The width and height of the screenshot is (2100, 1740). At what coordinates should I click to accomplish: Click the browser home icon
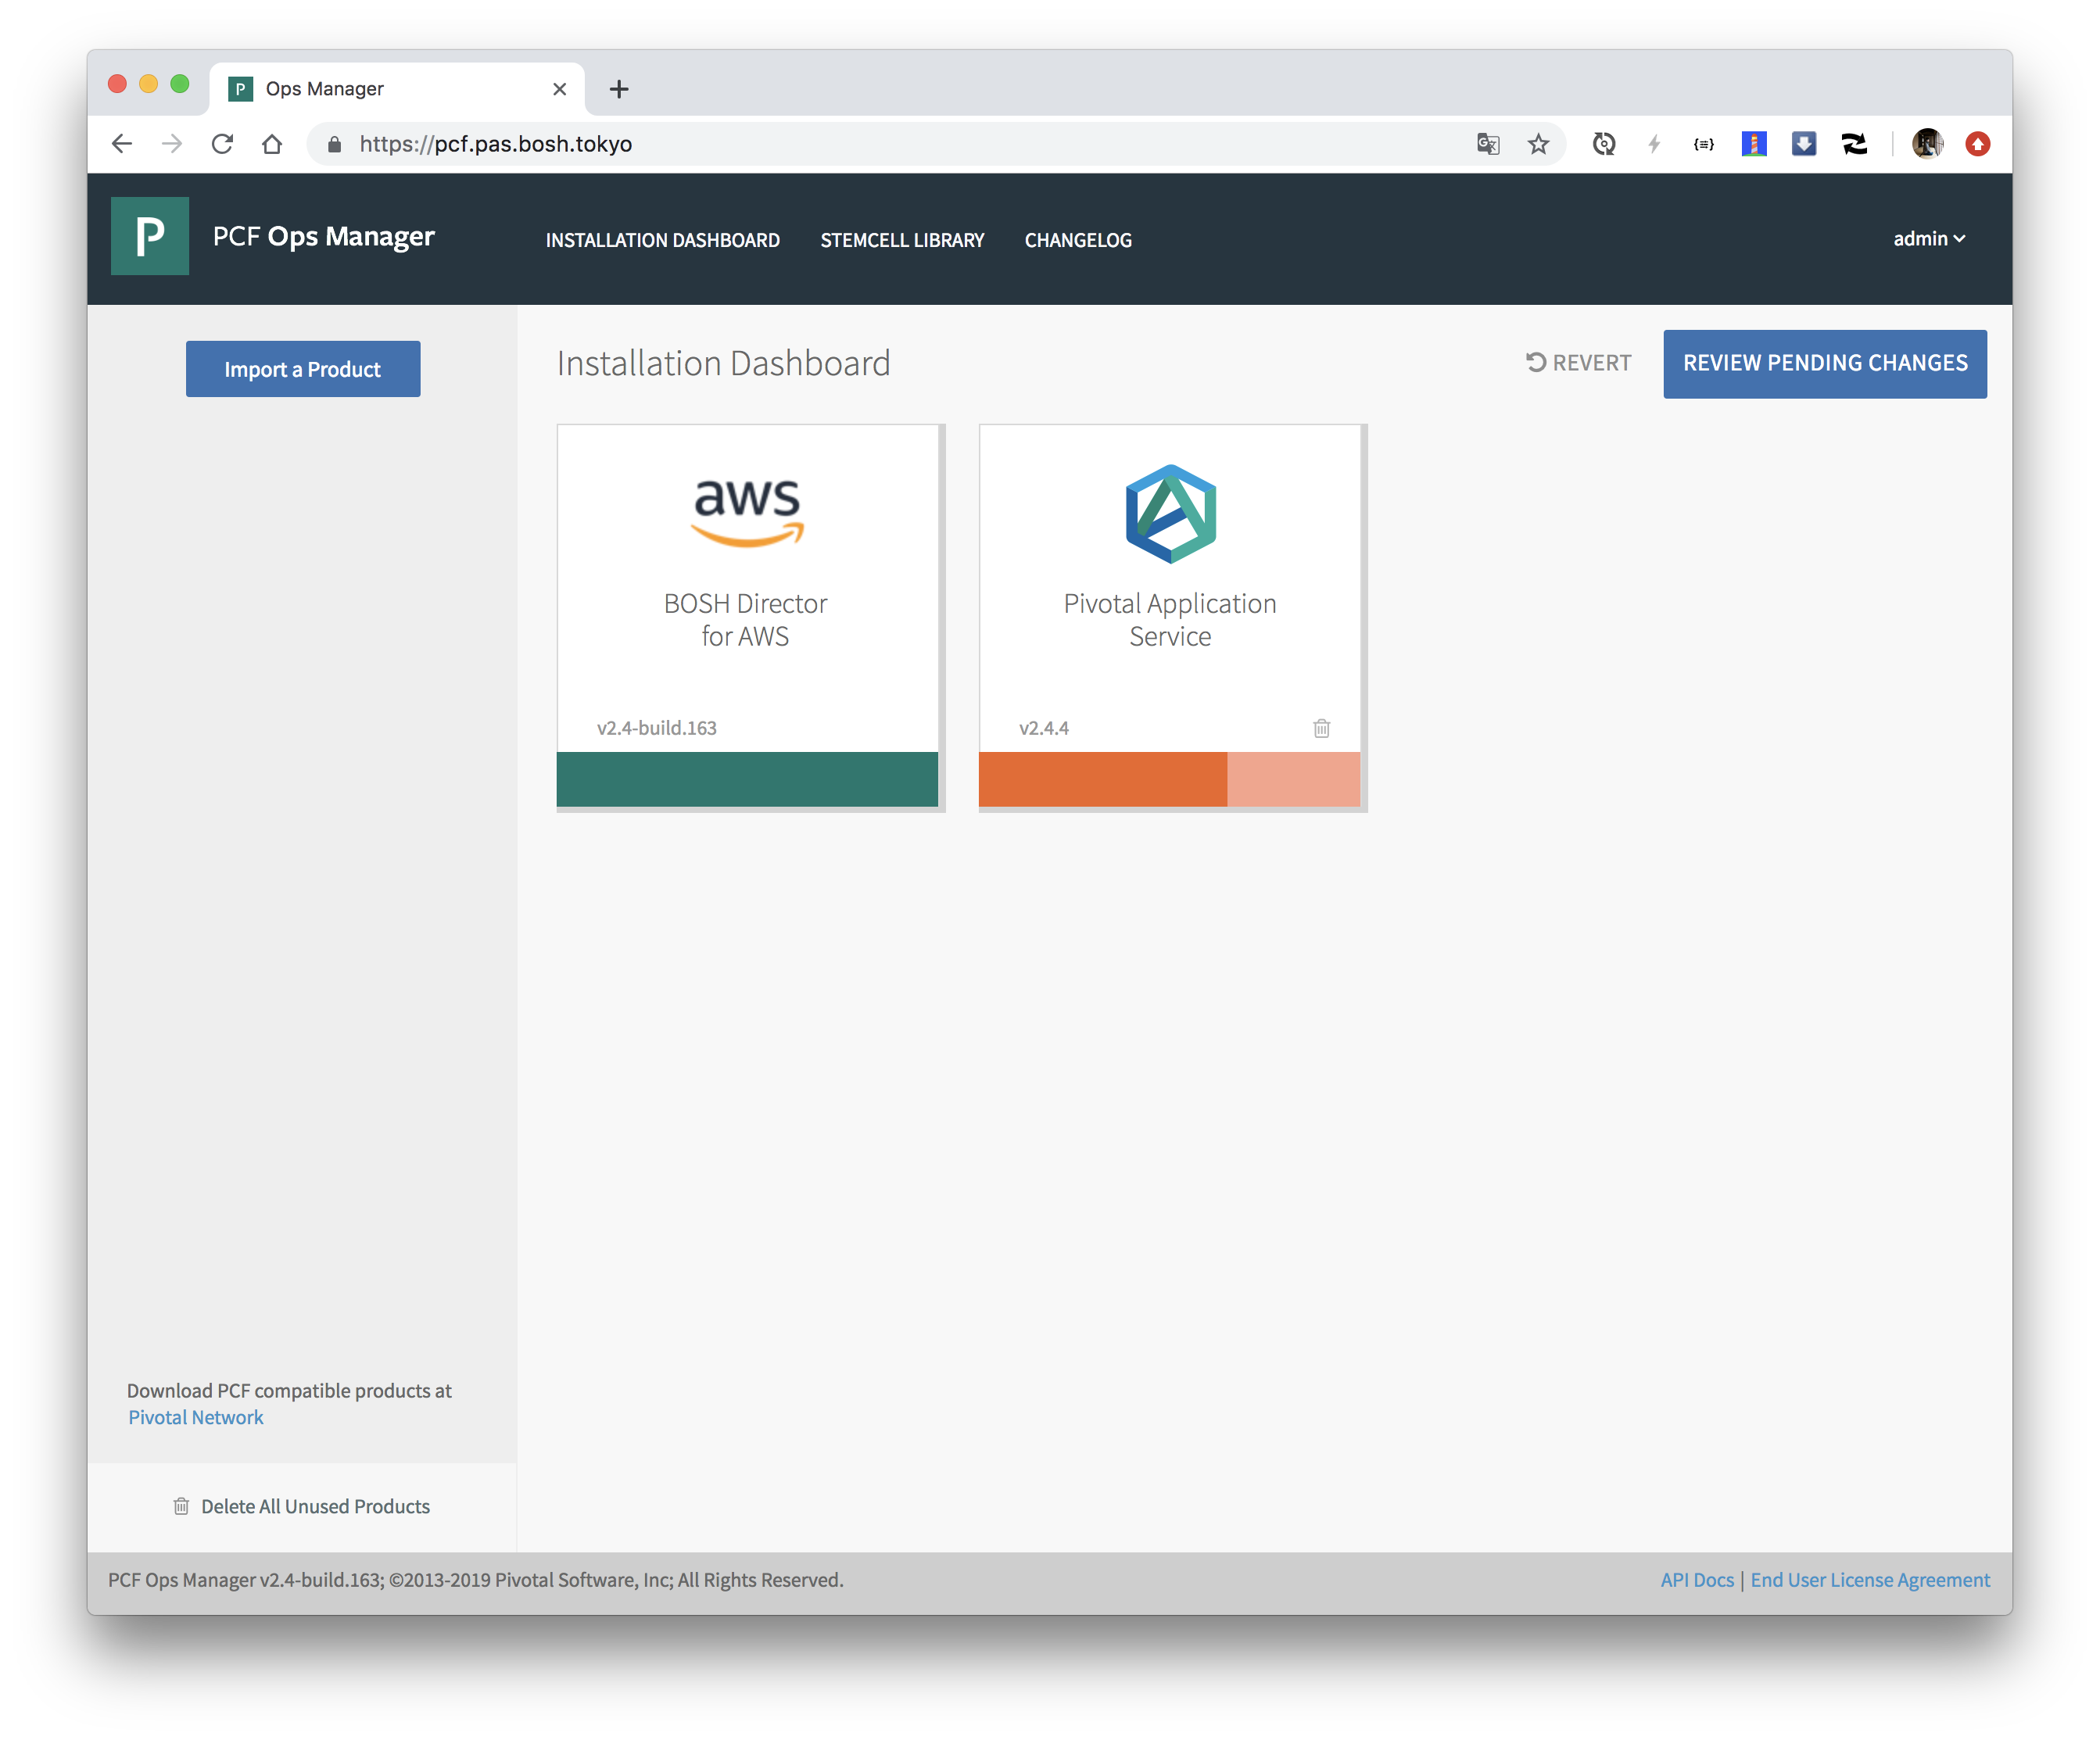[272, 144]
